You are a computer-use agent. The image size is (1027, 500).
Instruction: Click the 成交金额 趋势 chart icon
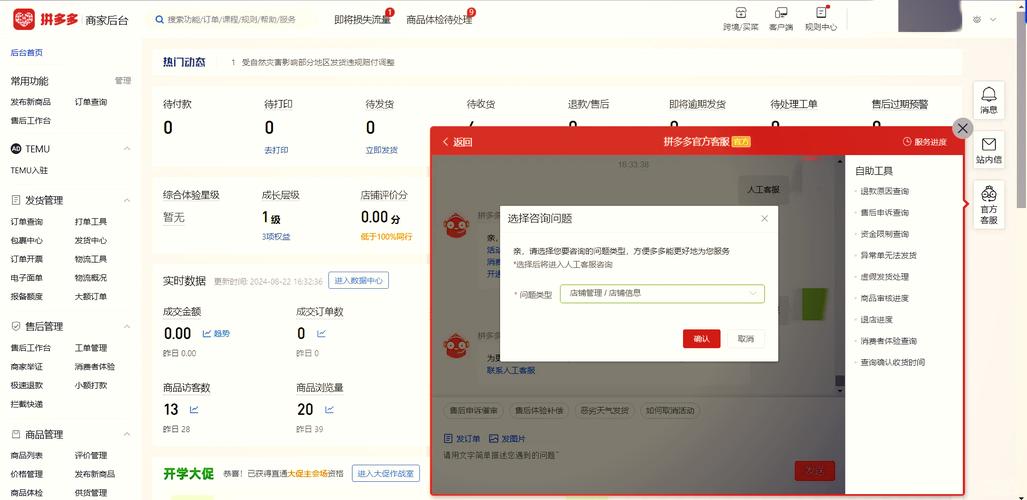[207, 334]
